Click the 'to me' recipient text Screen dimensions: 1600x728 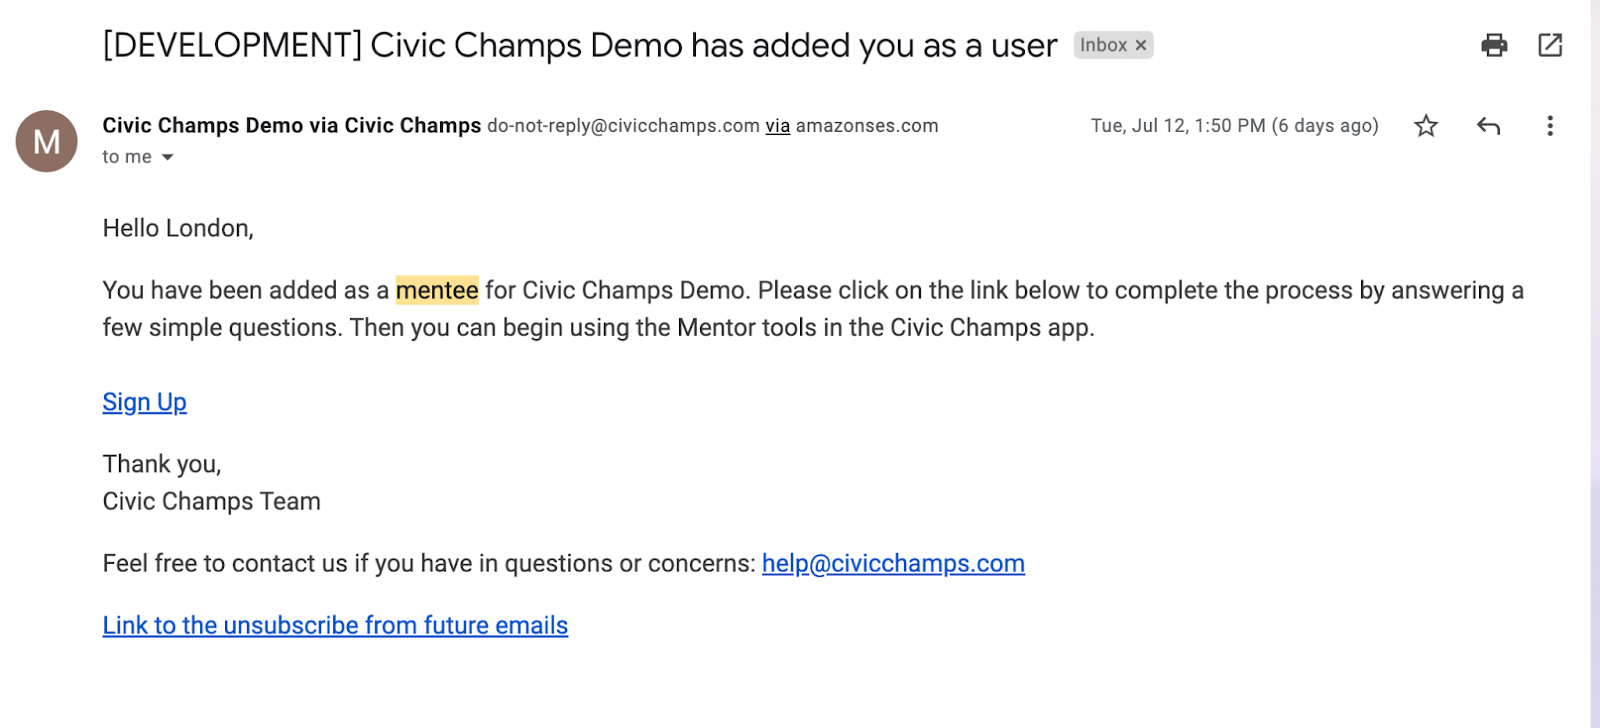point(127,157)
